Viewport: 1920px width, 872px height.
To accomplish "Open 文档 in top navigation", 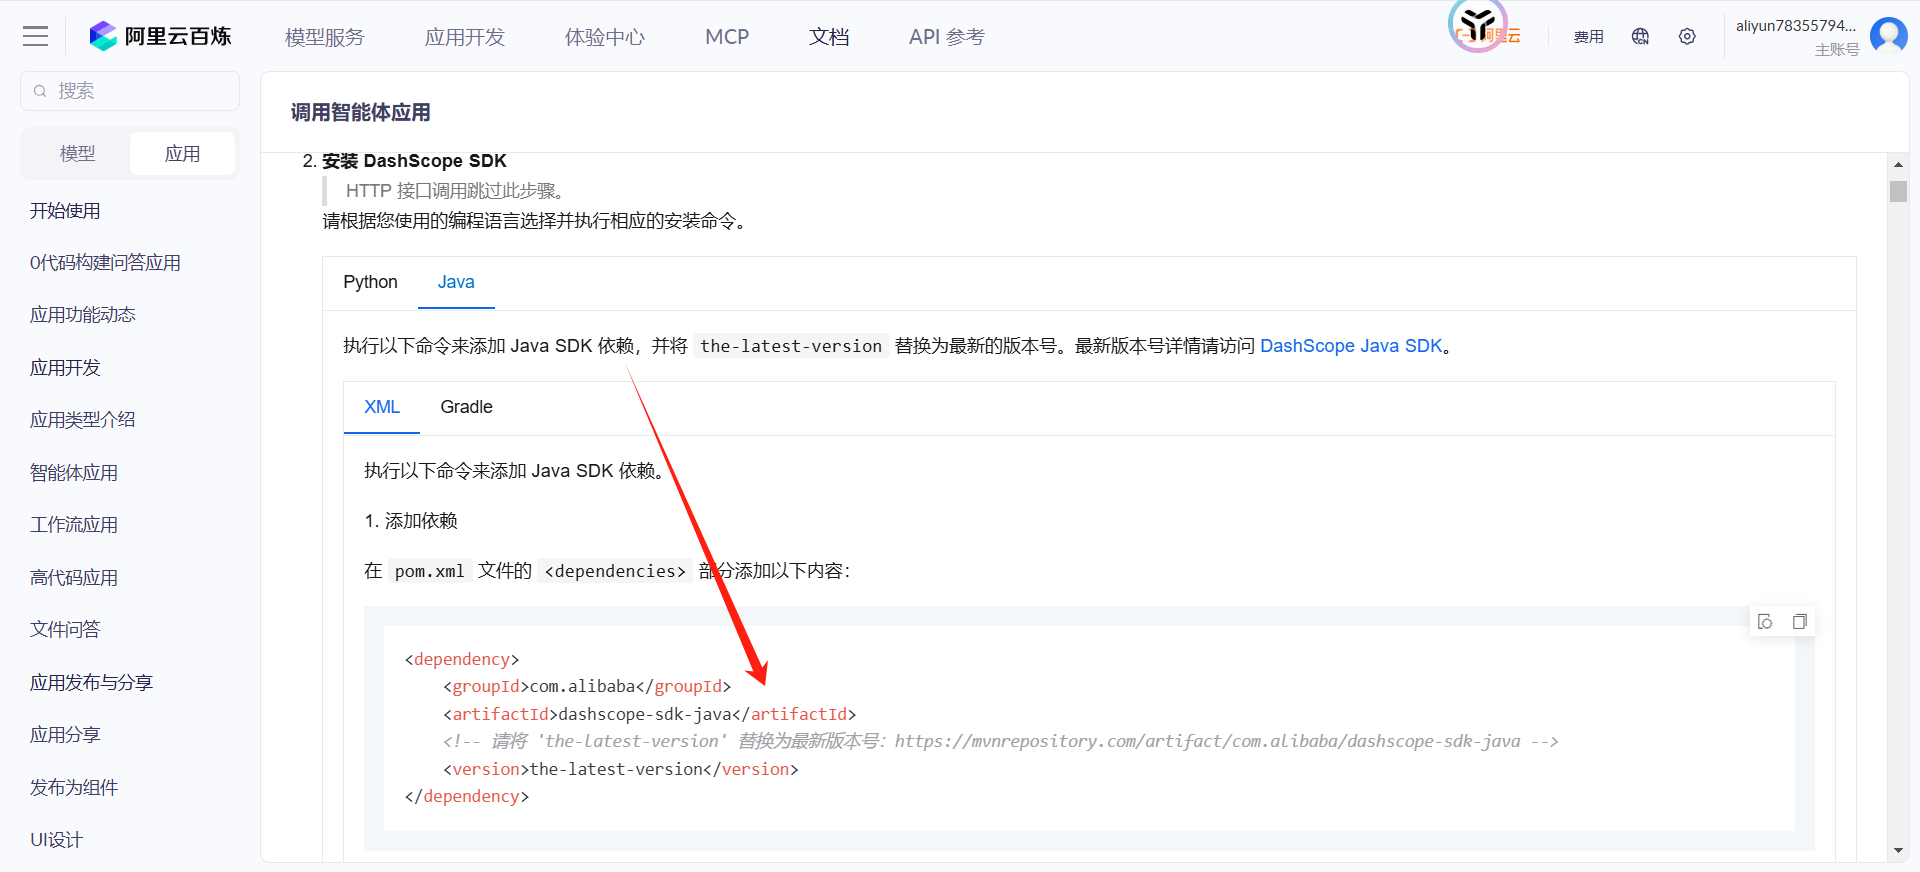I will 829,37.
